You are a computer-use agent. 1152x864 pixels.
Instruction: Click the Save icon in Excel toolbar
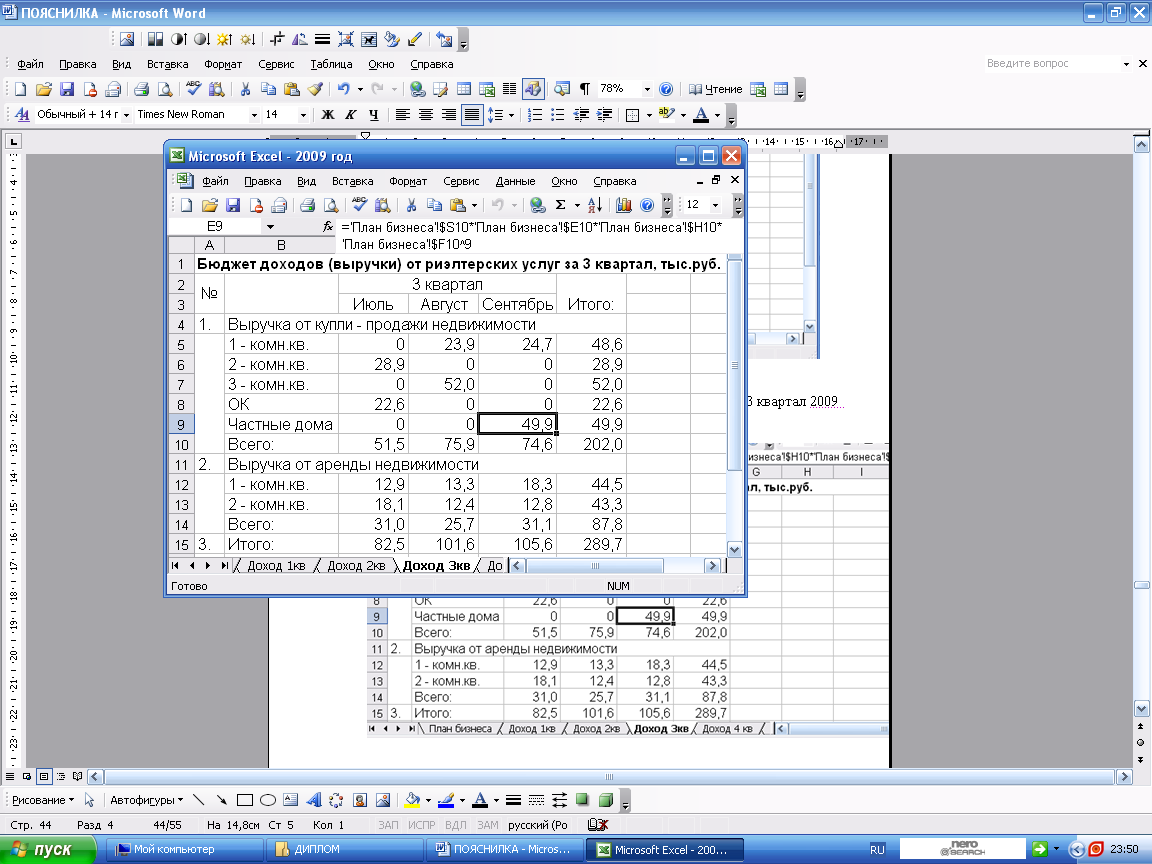(x=233, y=205)
